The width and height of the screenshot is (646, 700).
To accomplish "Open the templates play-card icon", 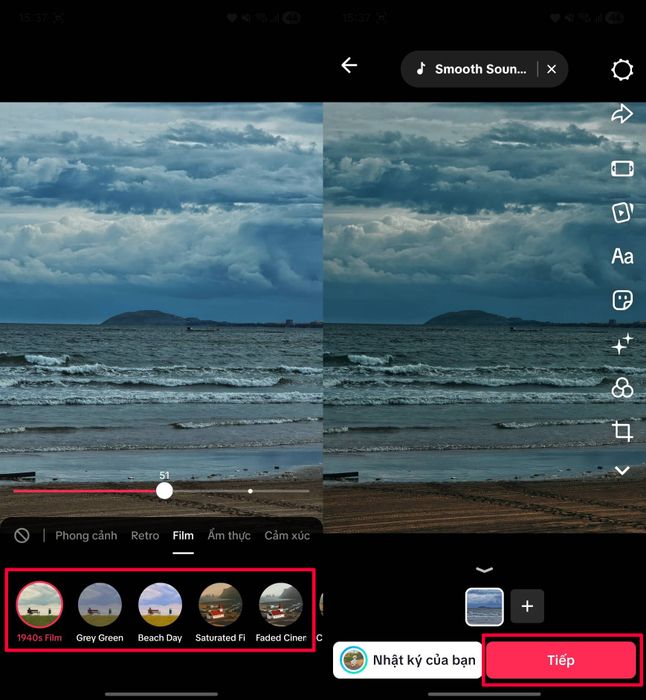I will (x=622, y=212).
